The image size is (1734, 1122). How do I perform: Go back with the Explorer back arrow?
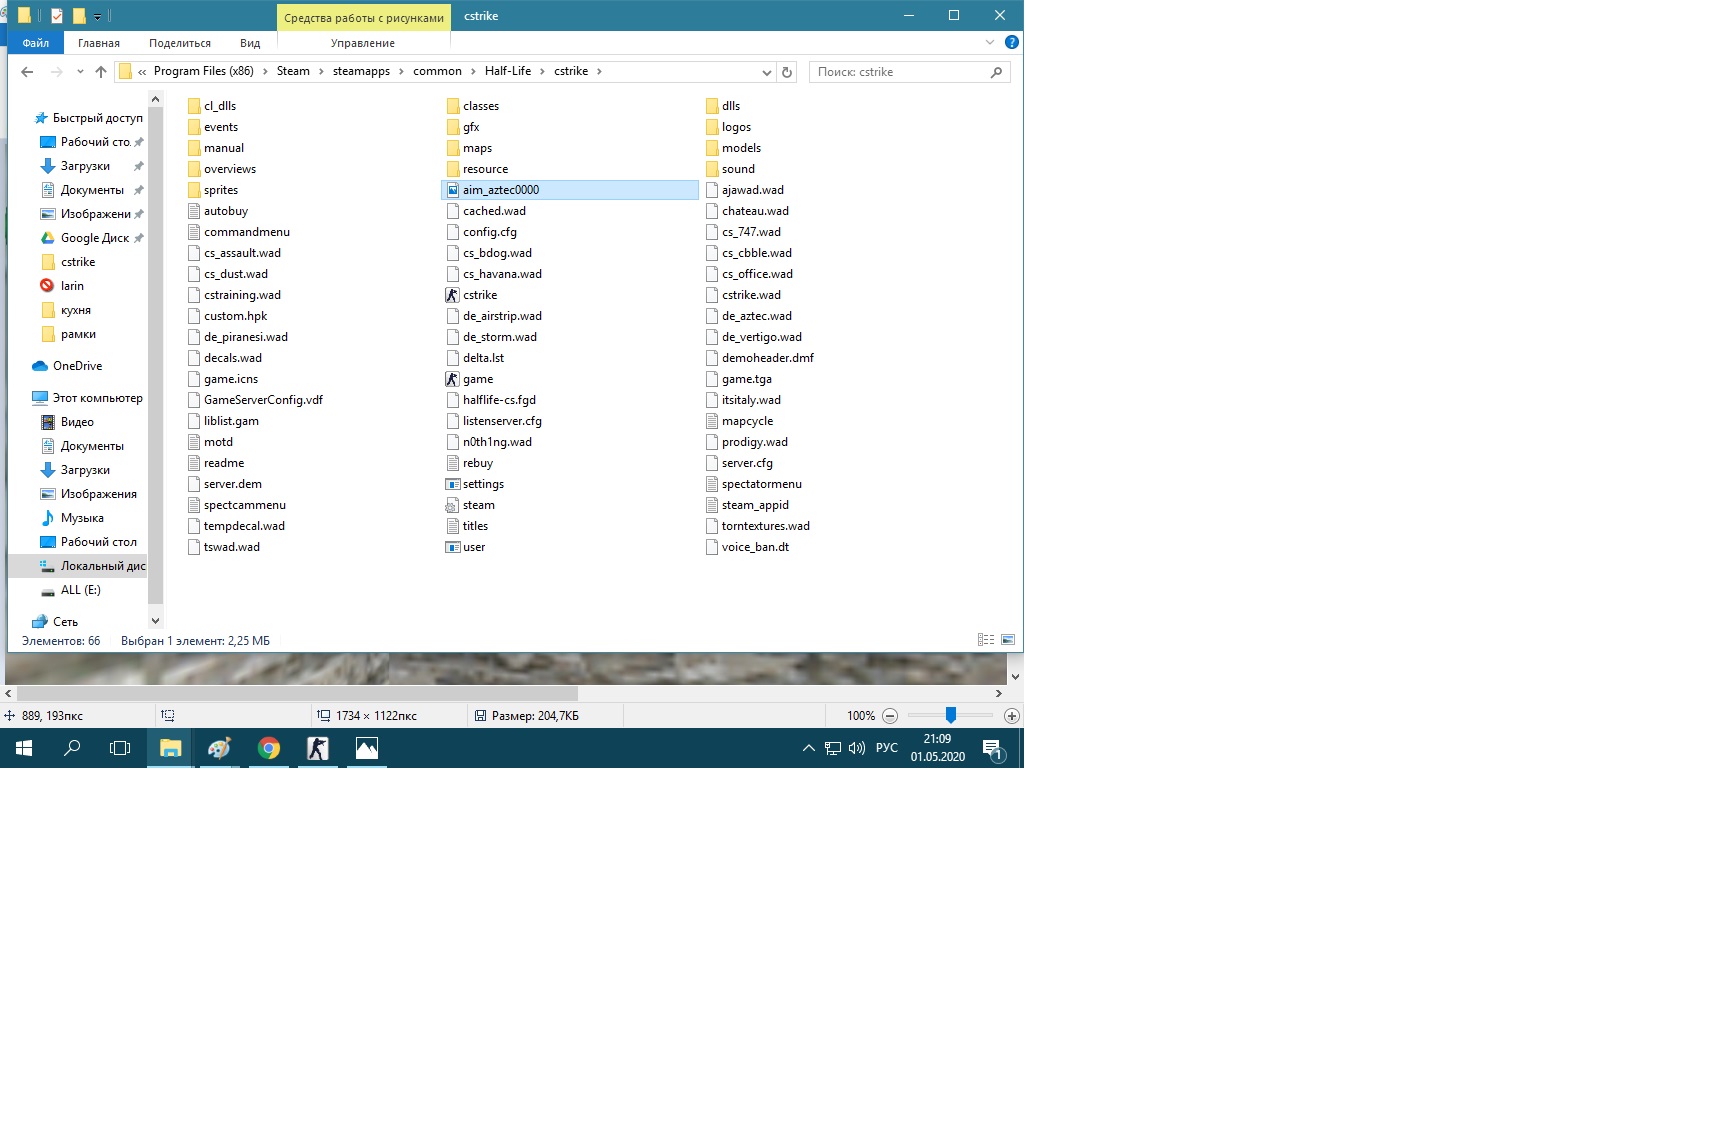point(27,72)
